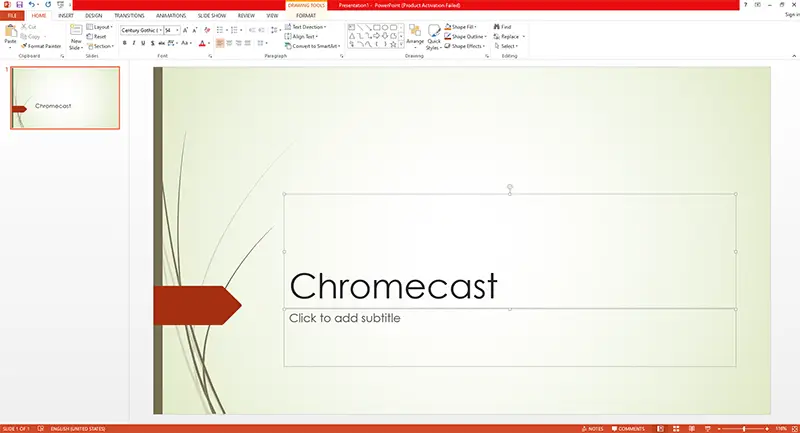Viewport: 800px width, 433px height.
Task: Switch to the SLIDE SHOW tab
Action: pyautogui.click(x=212, y=16)
